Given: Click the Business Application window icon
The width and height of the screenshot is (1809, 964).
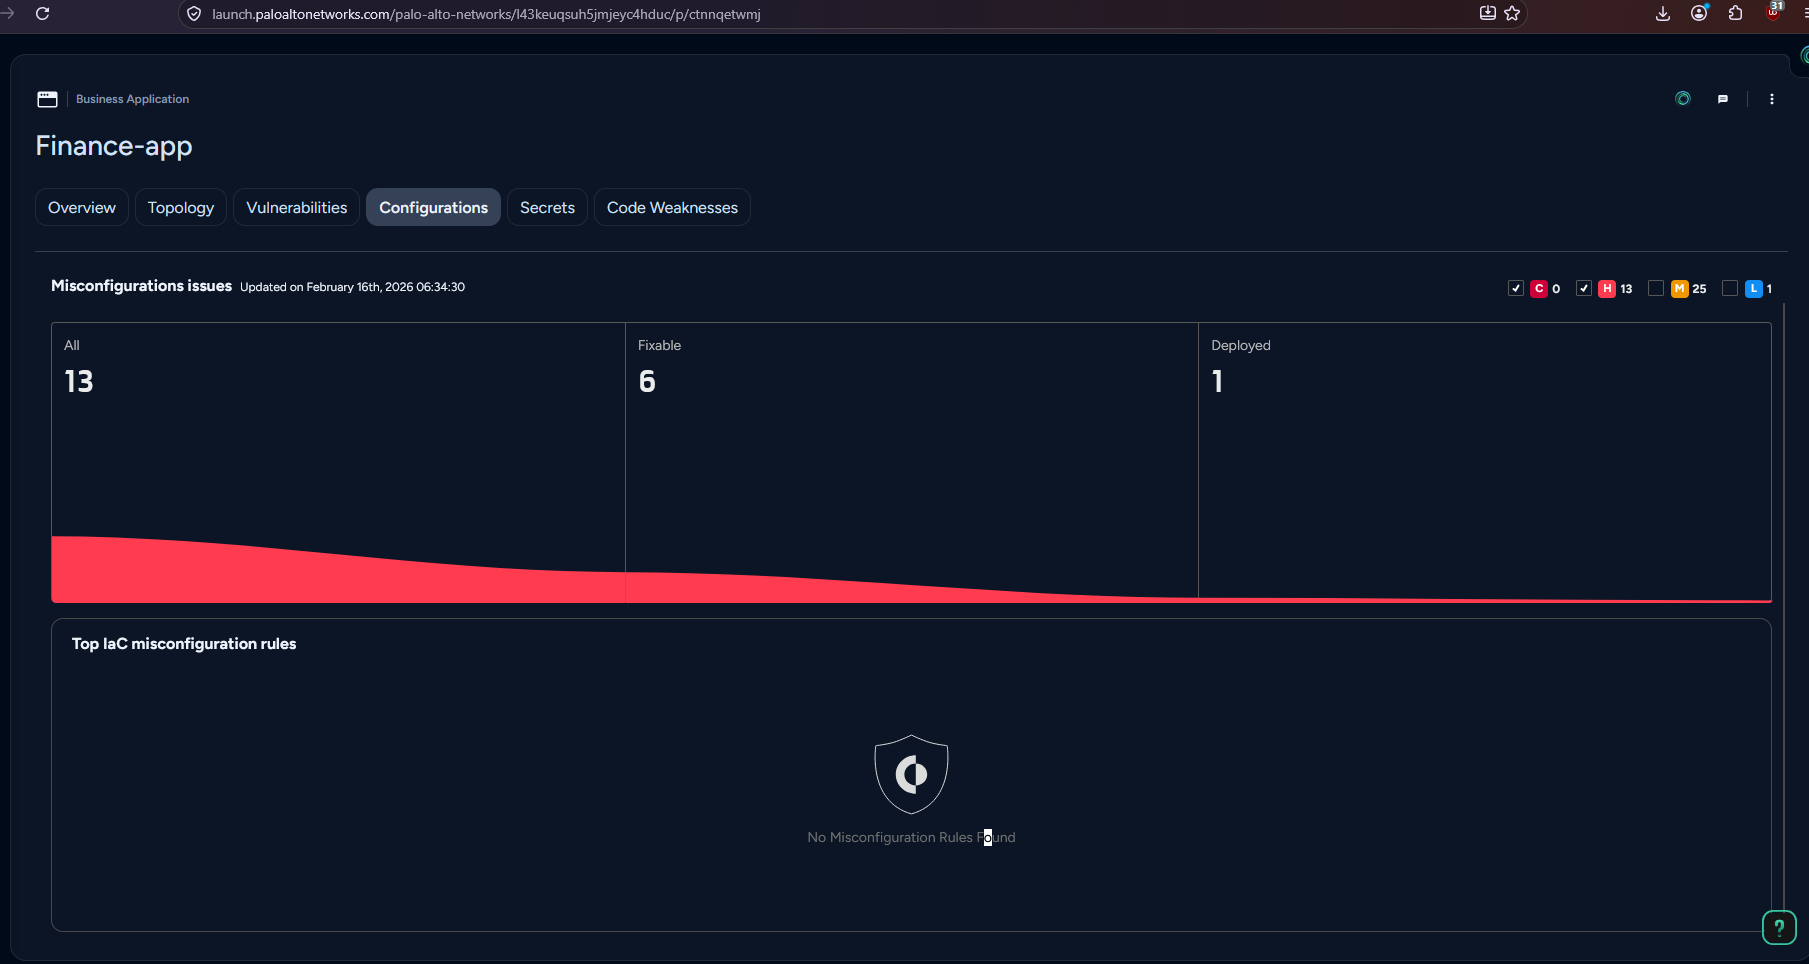Looking at the screenshot, I should pyautogui.click(x=47, y=99).
